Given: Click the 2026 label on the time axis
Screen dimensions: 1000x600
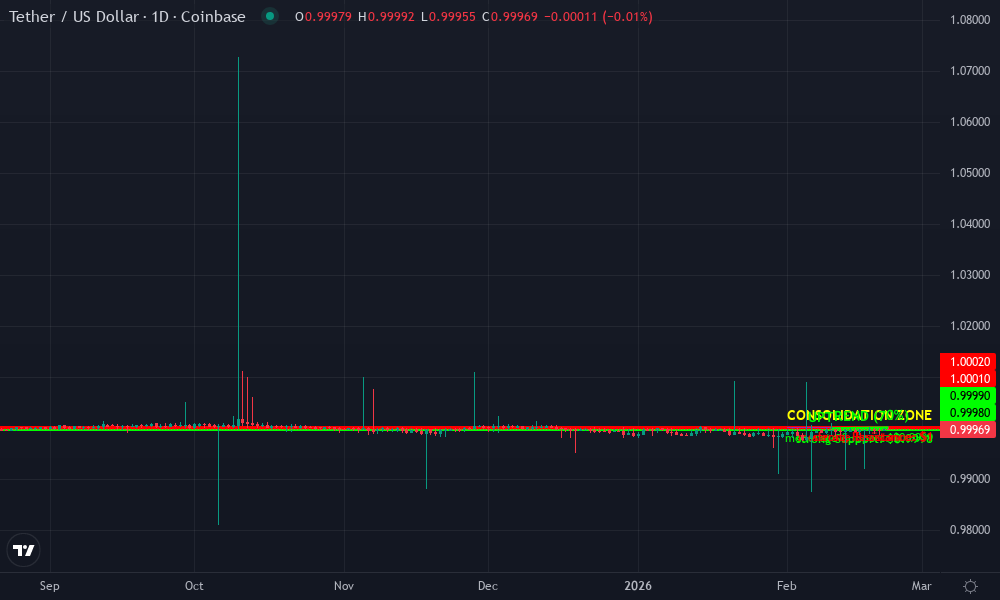Looking at the screenshot, I should coord(638,585).
